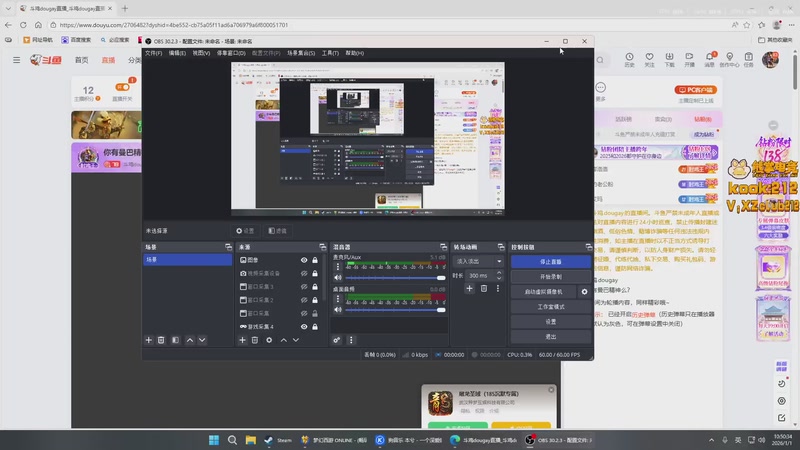Open the 视图(V) menu in OBS
Image resolution: width=800 pixels, height=450 pixels.
pos(201,53)
